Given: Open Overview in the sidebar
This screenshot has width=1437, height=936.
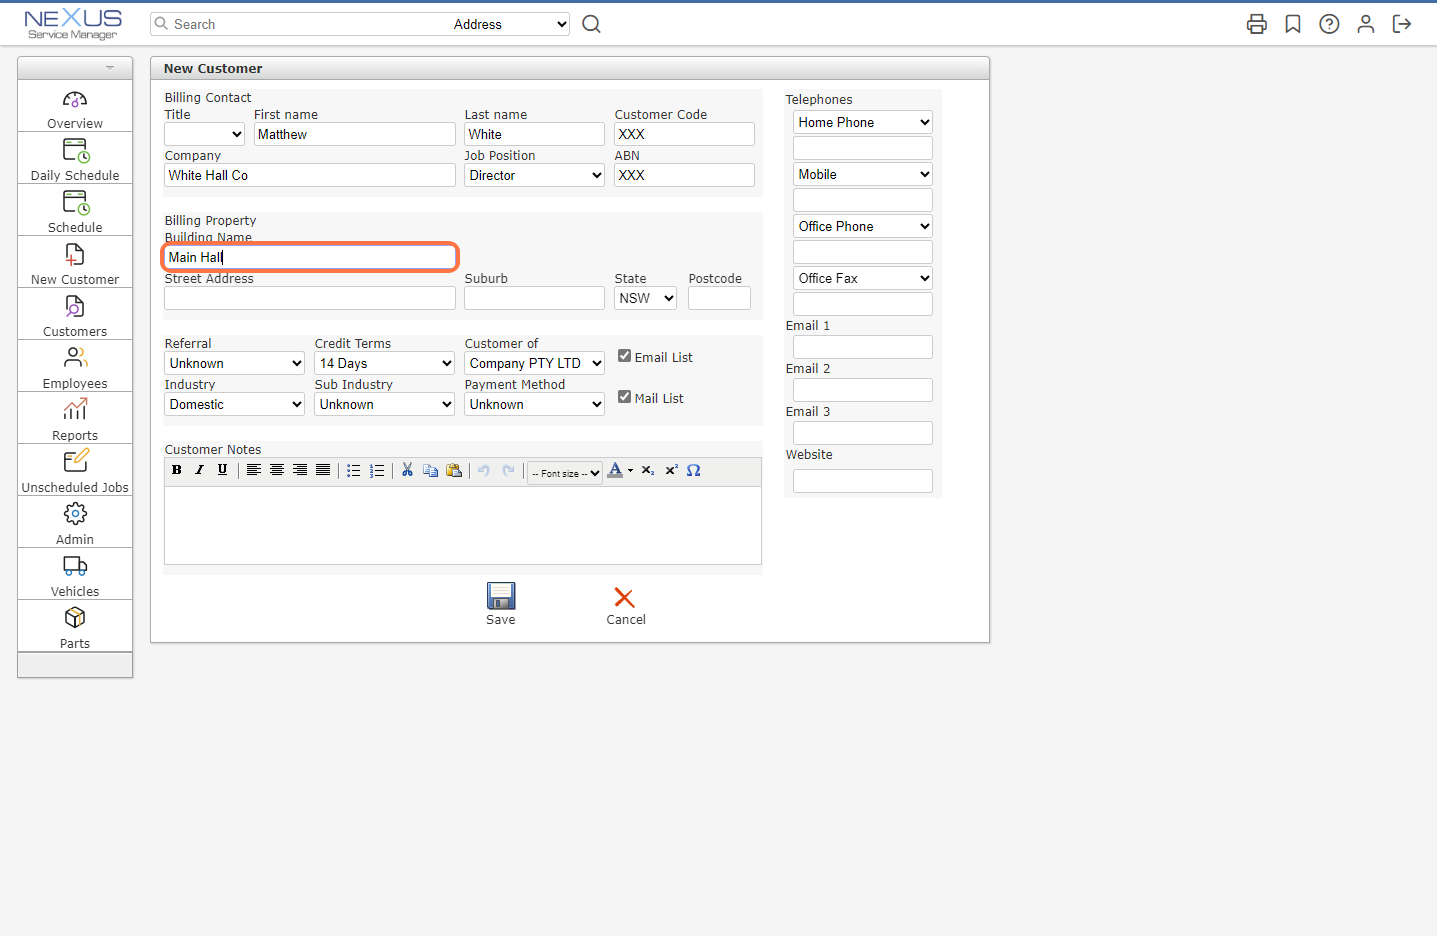Looking at the screenshot, I should (75, 109).
